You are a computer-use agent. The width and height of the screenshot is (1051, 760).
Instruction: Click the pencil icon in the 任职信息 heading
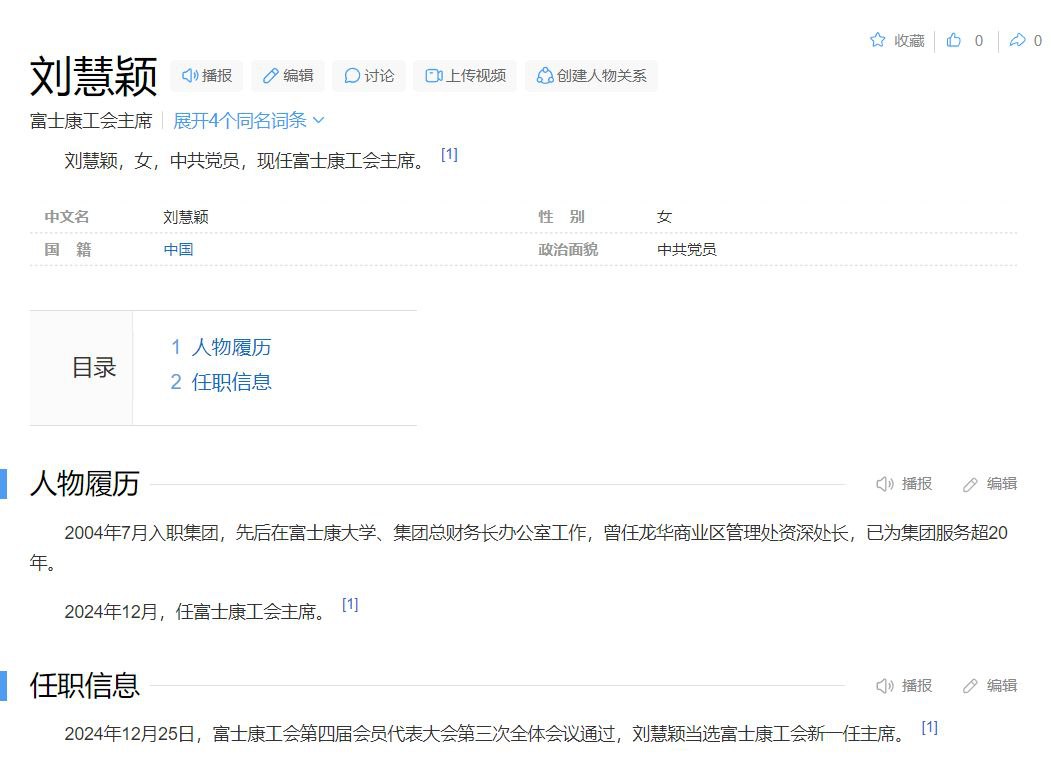[970, 686]
